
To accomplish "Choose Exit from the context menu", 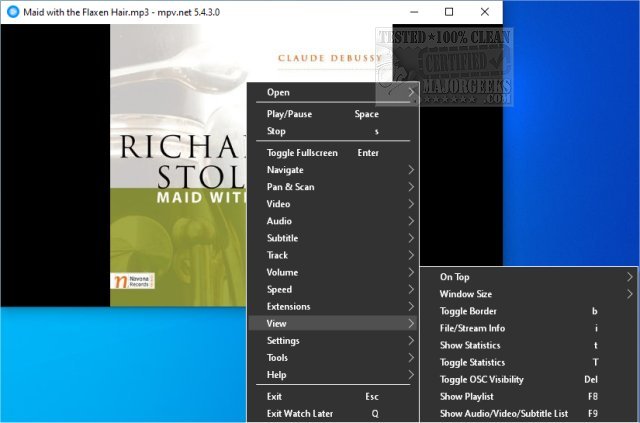I will coord(333,396).
